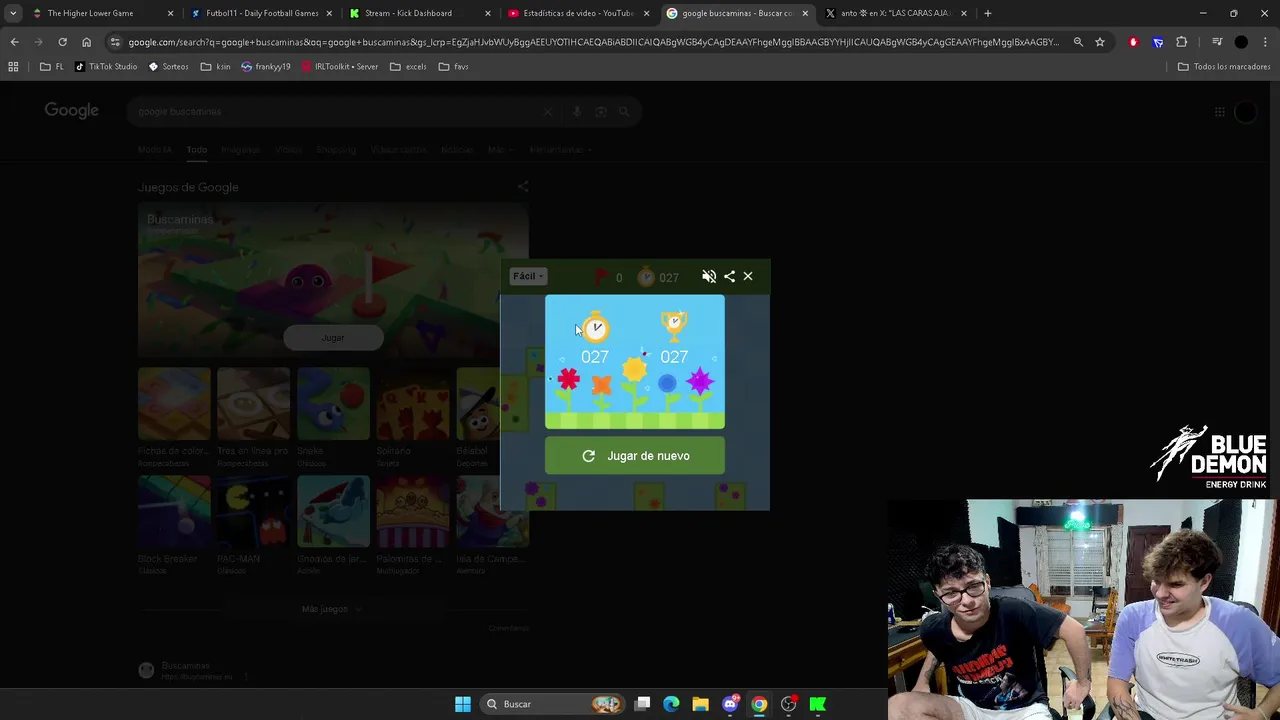Image resolution: width=1280 pixels, height=720 pixels.
Task: Open the IRLToolkit Server bookmark
Action: 339,66
